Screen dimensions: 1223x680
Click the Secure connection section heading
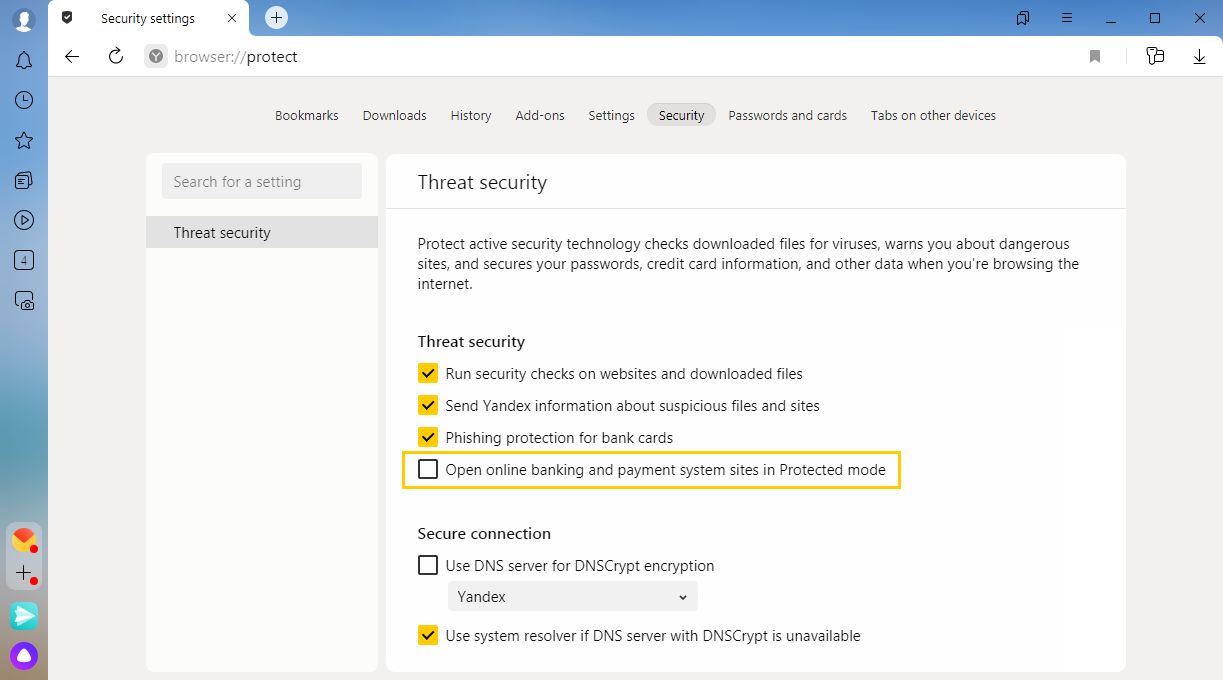pos(484,534)
